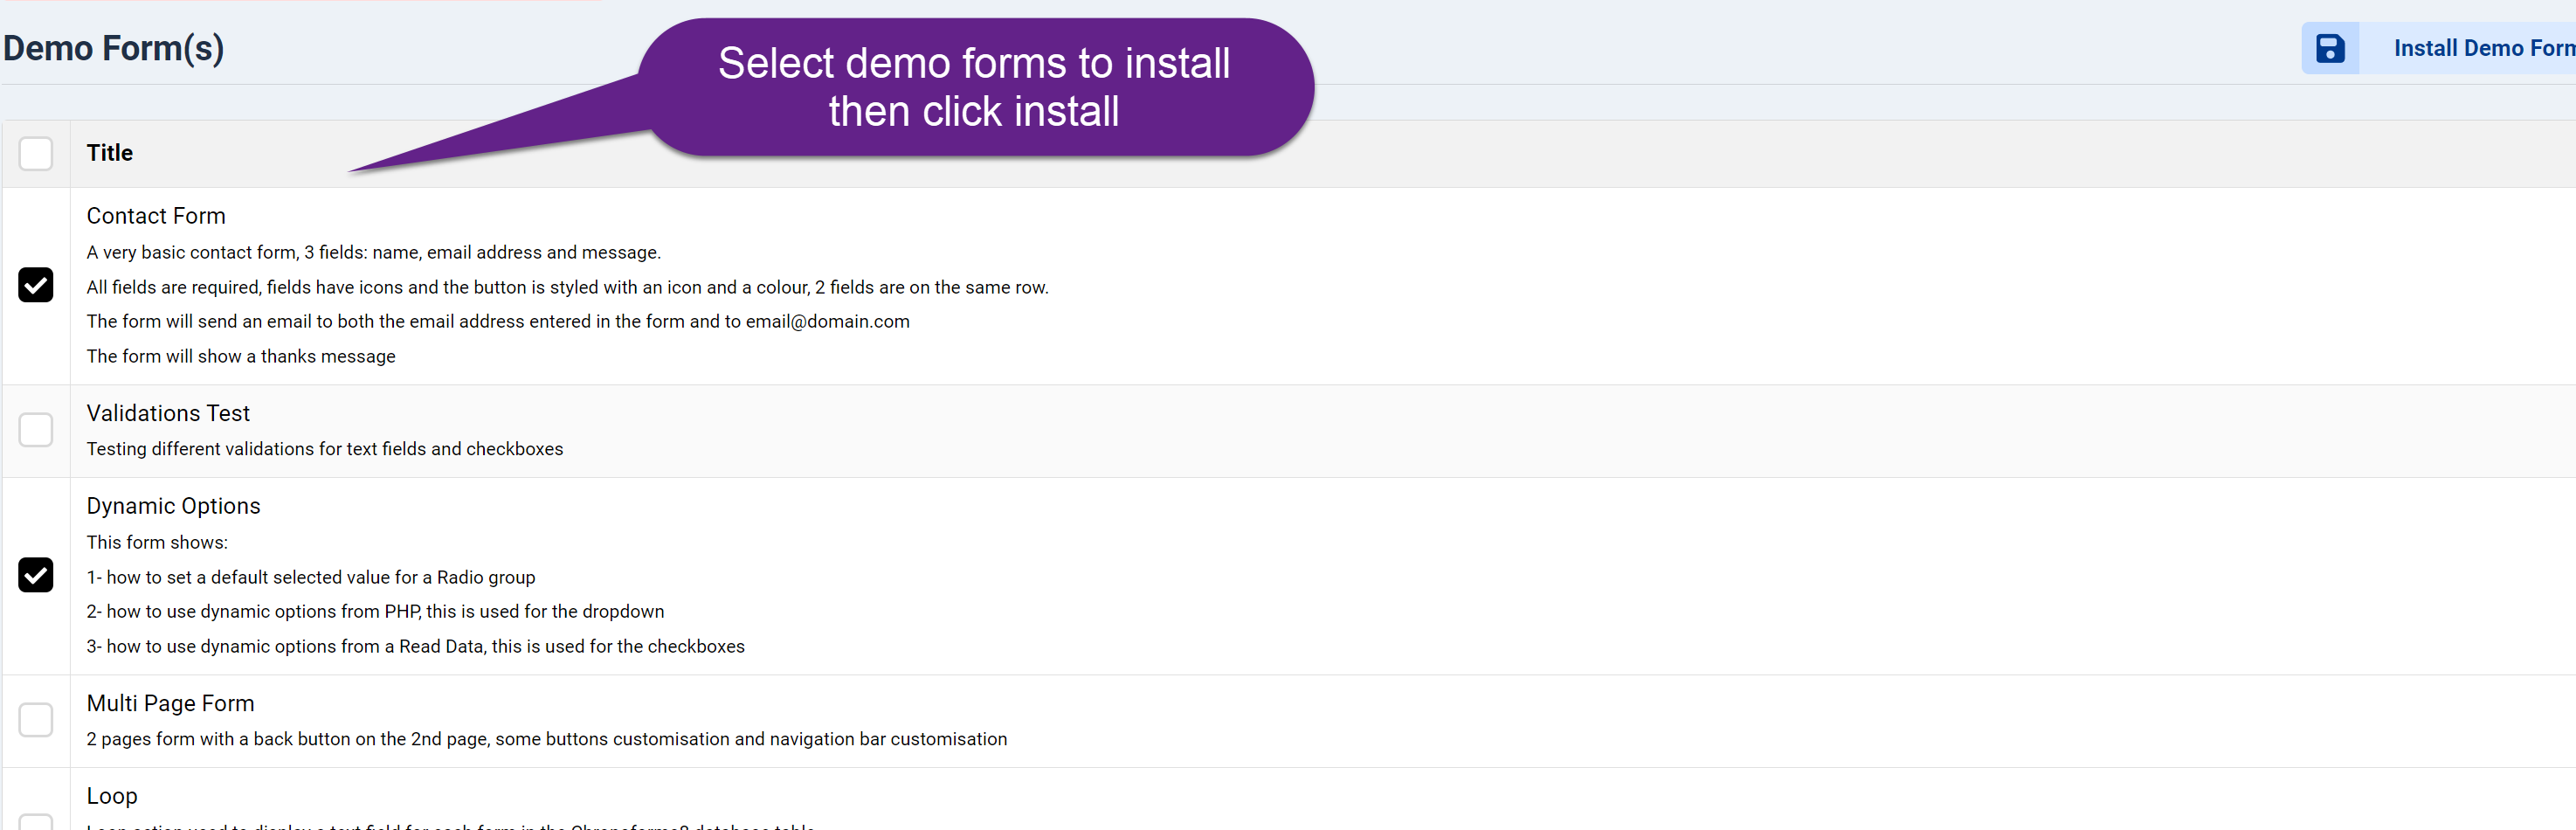The height and width of the screenshot is (830, 2576).
Task: Click the Demo Form(s) page heading
Action: coord(114,48)
